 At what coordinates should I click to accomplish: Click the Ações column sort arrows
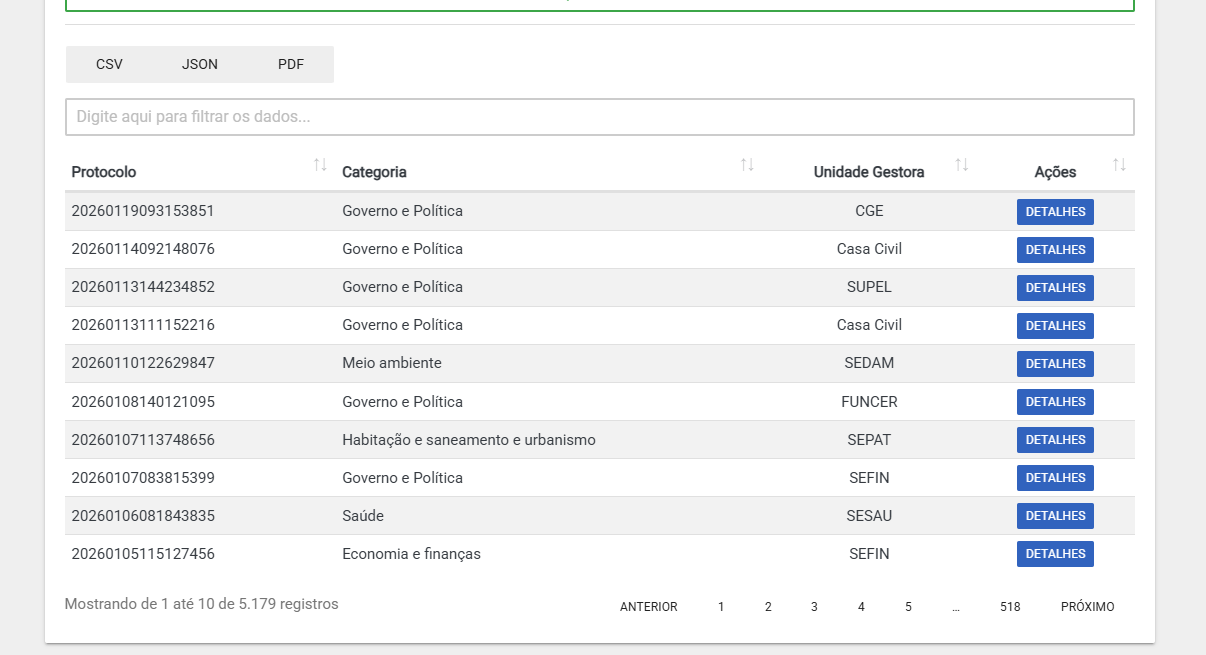pos(1119,165)
